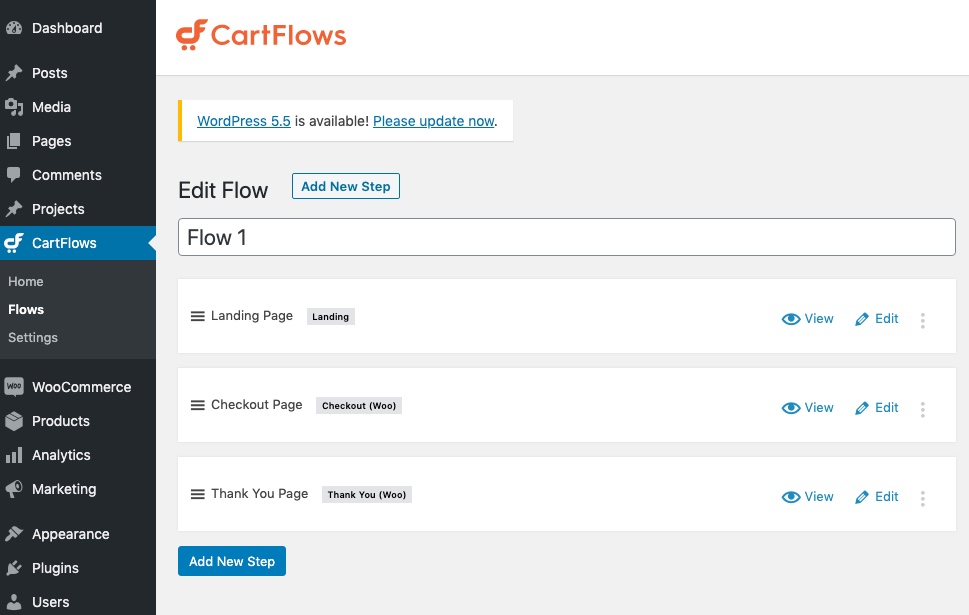
Task: Click the drag handle for Landing Page step
Action: pyautogui.click(x=198, y=316)
